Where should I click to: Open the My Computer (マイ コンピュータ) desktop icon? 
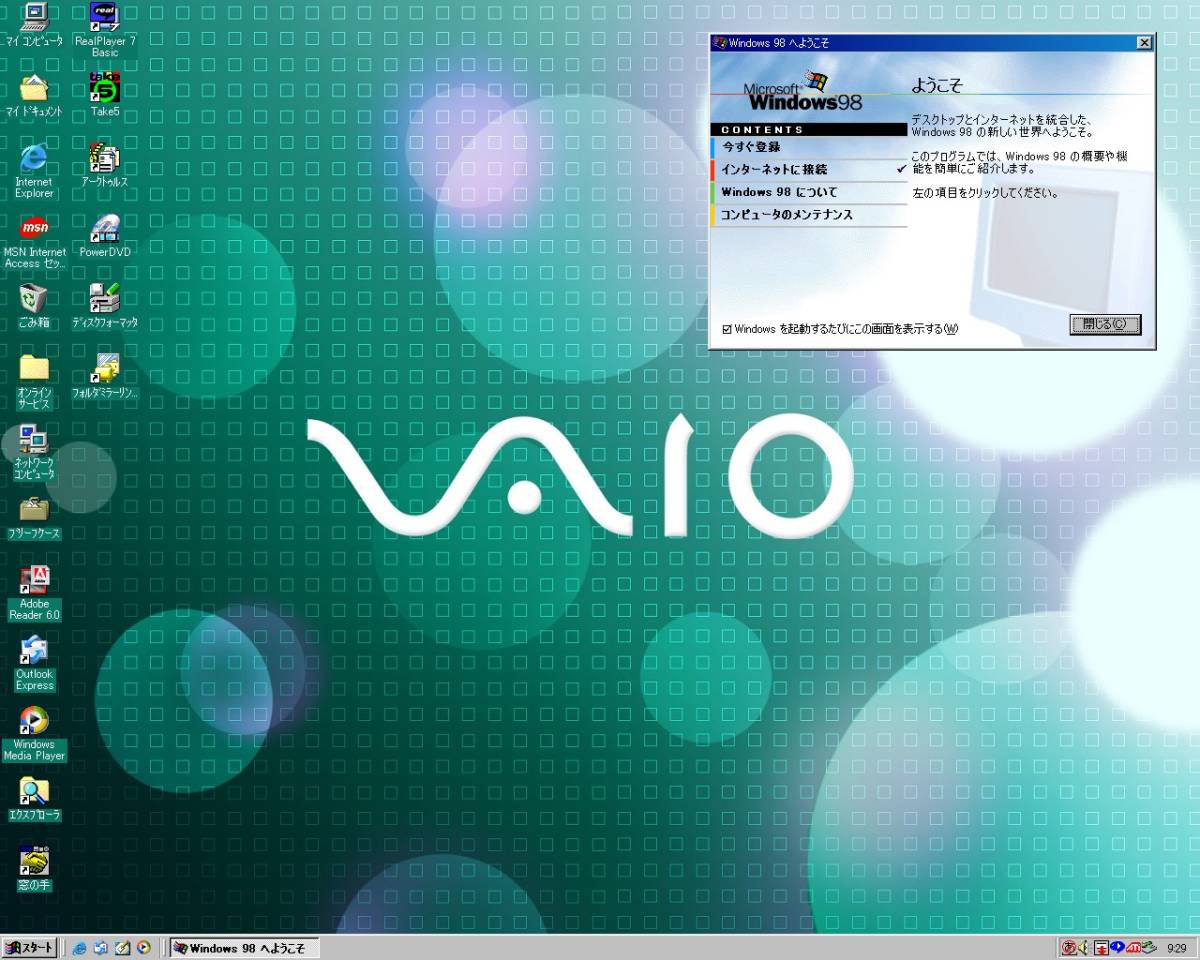34,25
